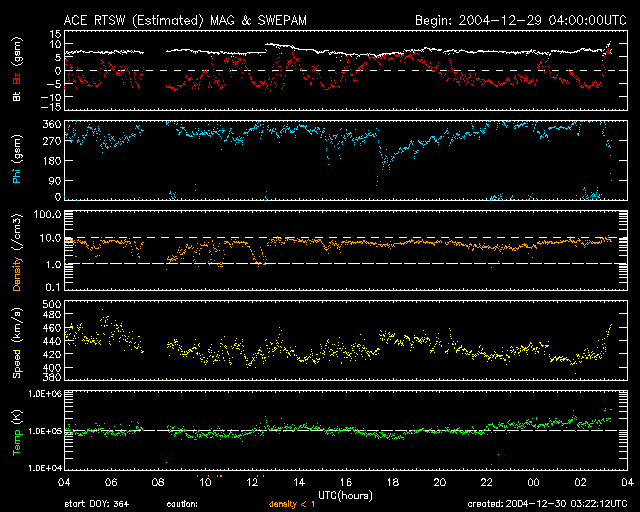Click the blue Phi (gsm) axis label
The width and height of the screenshot is (640, 512).
tap(16, 160)
